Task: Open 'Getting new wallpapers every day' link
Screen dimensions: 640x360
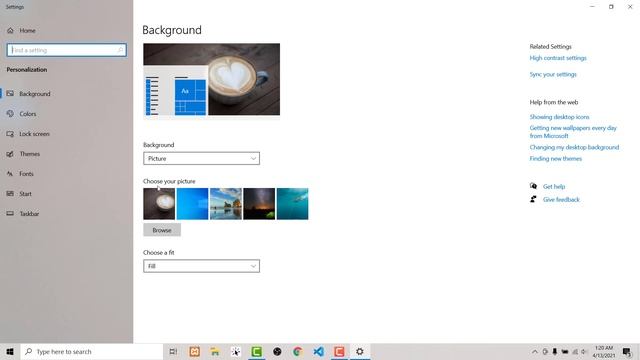Action: click(573, 132)
